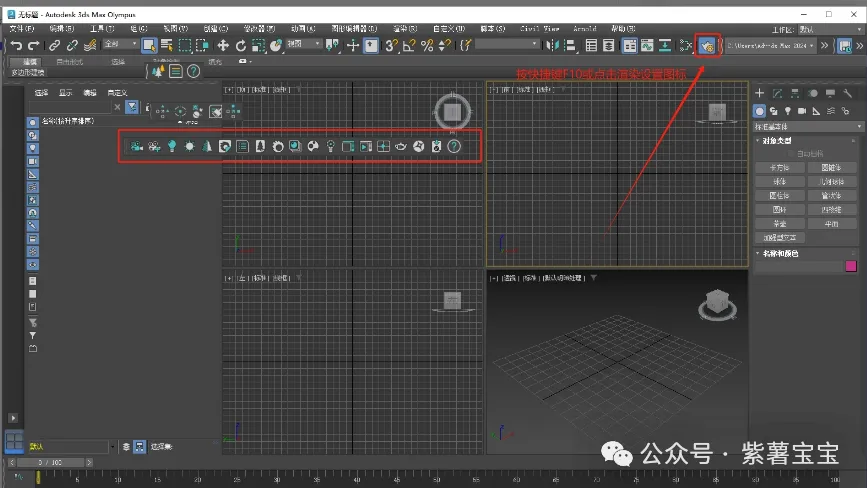Screen dimensions: 867x488
Task: Select the Rotate transform tool
Action: [241, 45]
